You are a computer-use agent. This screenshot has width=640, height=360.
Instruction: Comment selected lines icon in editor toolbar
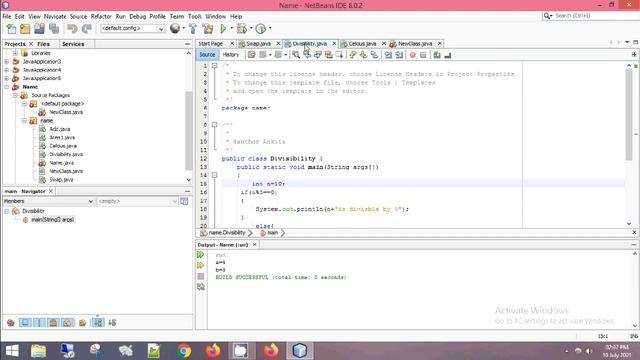[x=437, y=55]
